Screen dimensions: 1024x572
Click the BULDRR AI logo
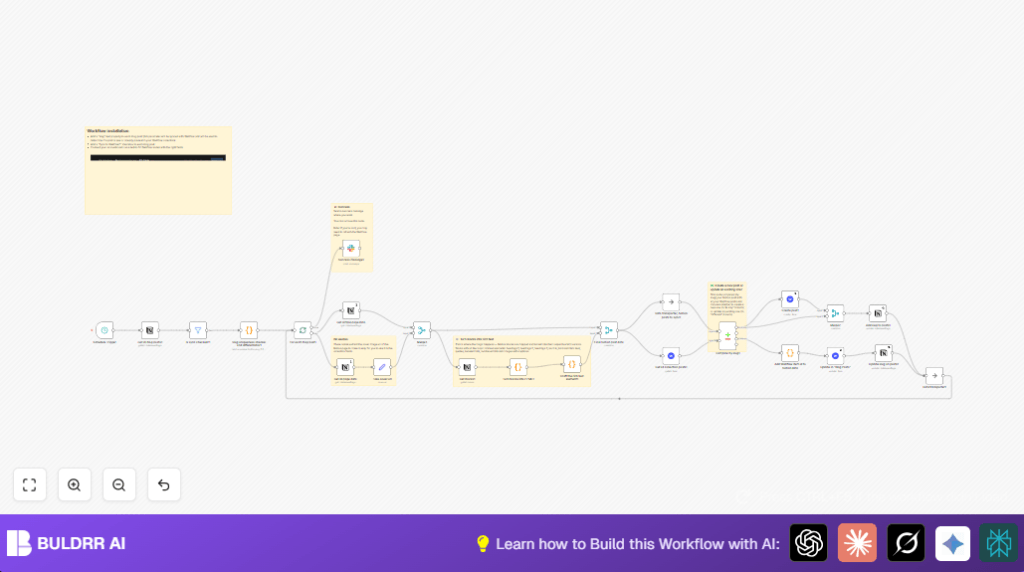pyautogui.click(x=66, y=543)
